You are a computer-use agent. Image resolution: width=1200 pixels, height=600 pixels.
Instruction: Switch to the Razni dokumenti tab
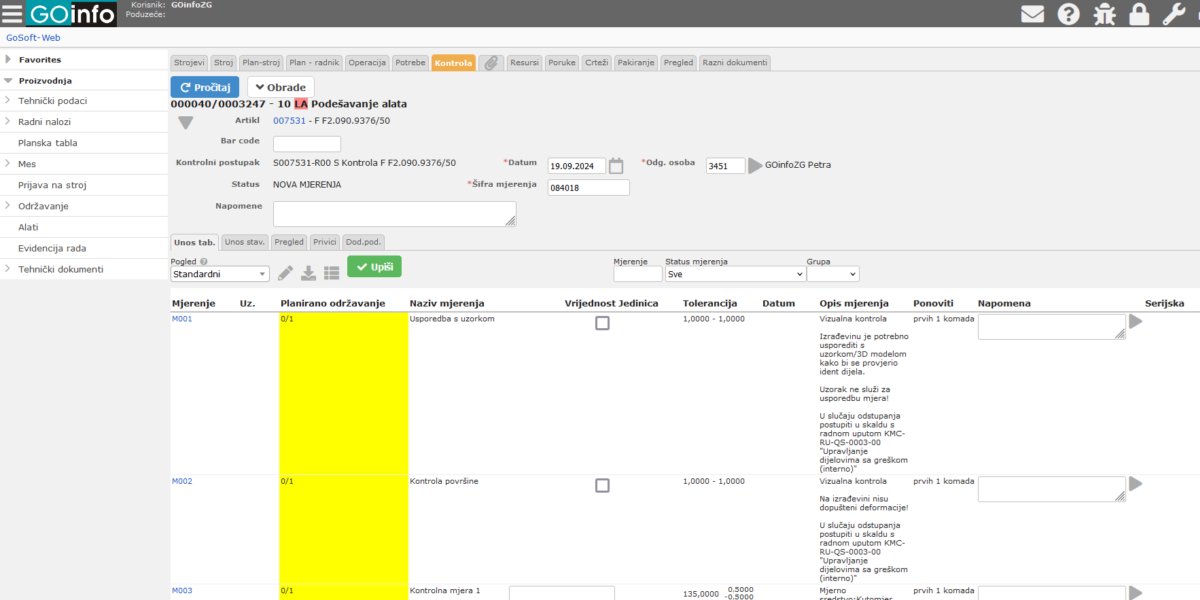point(735,62)
